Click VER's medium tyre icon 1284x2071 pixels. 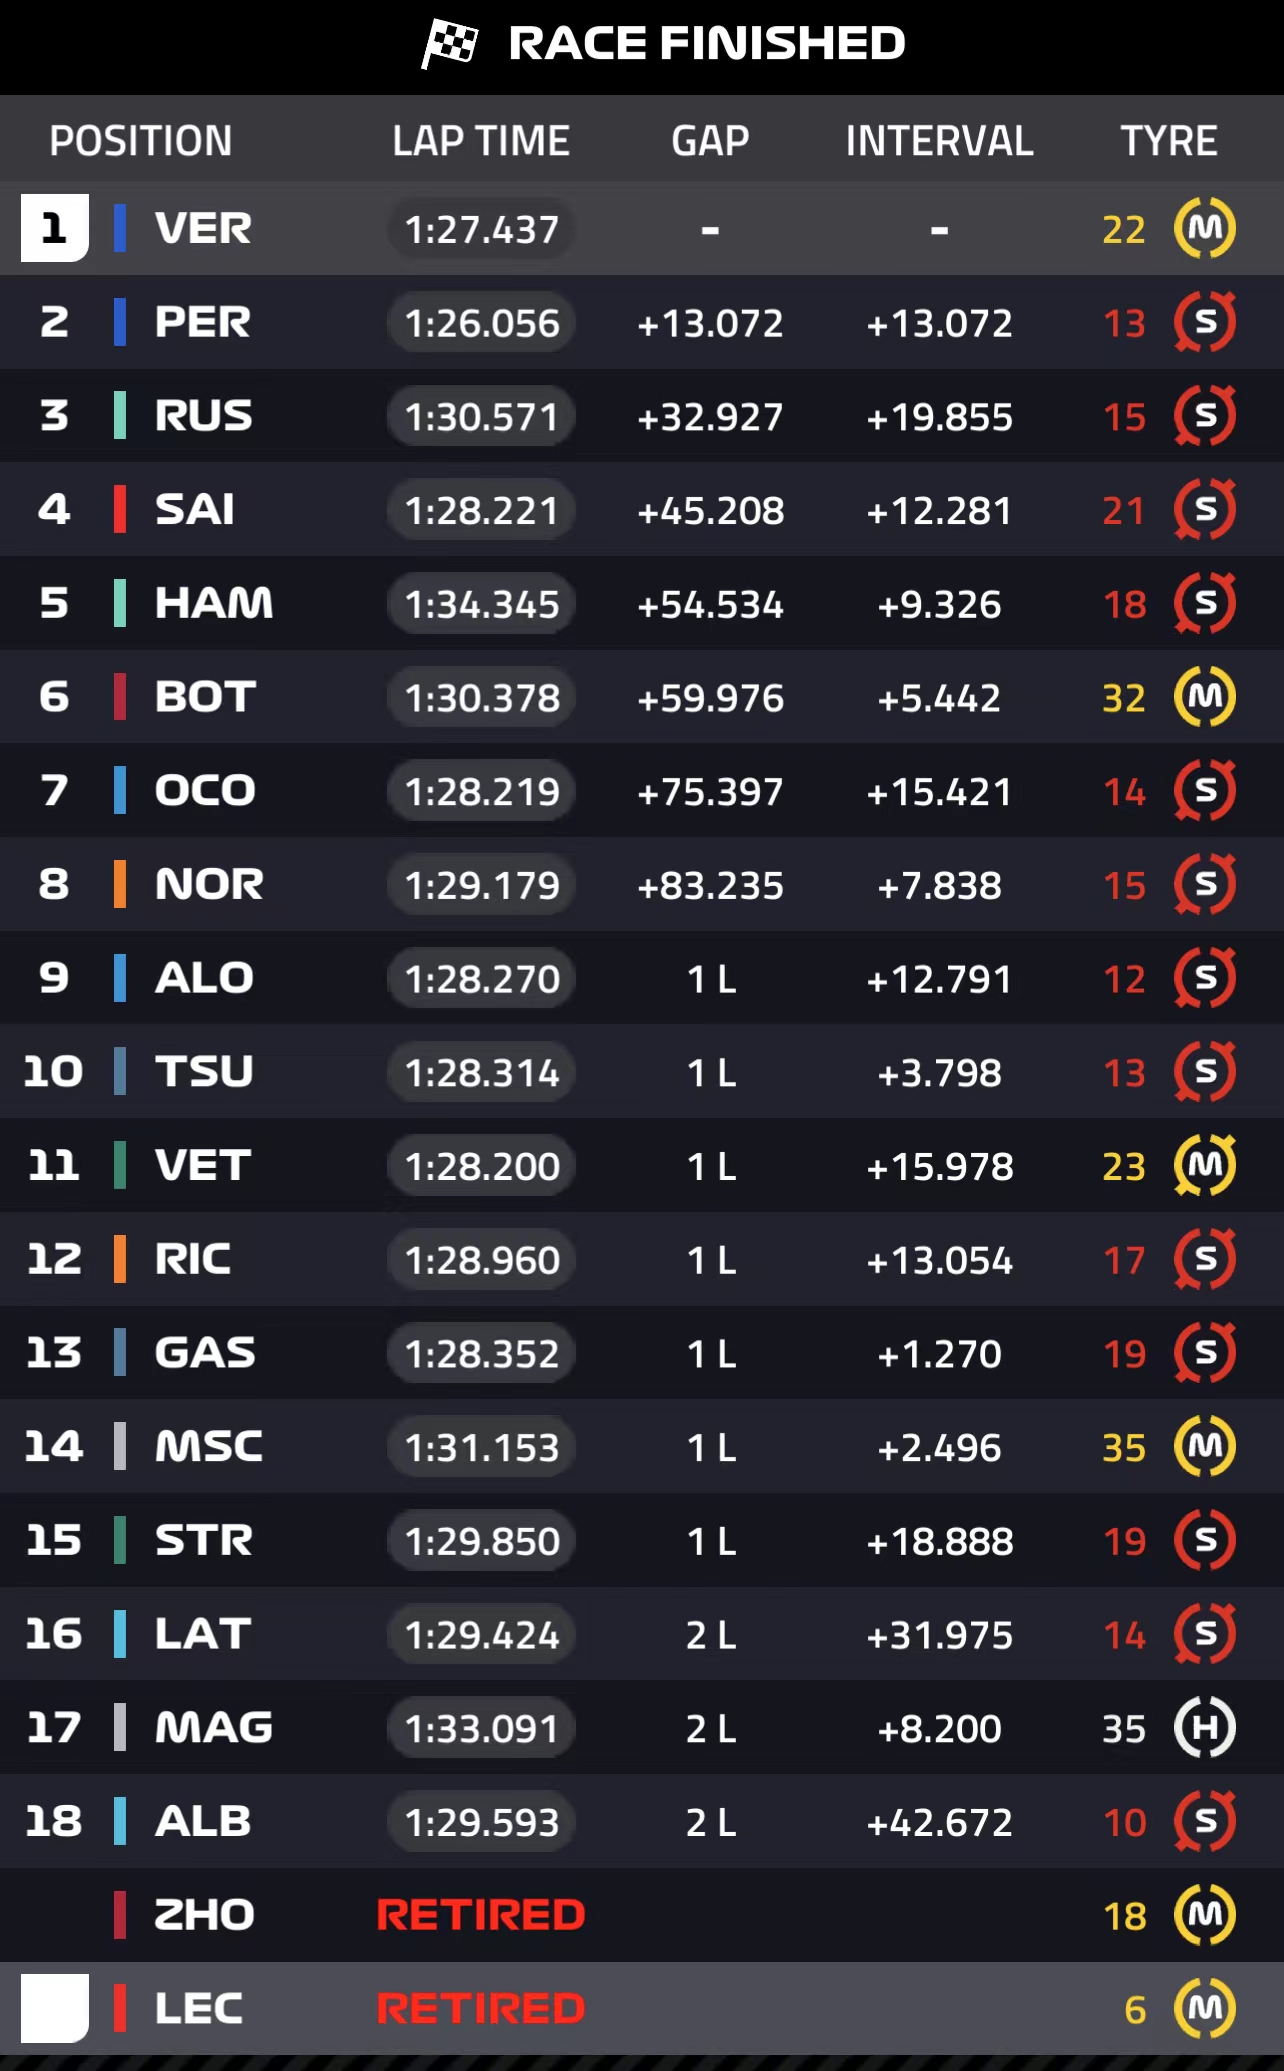pos(1205,228)
